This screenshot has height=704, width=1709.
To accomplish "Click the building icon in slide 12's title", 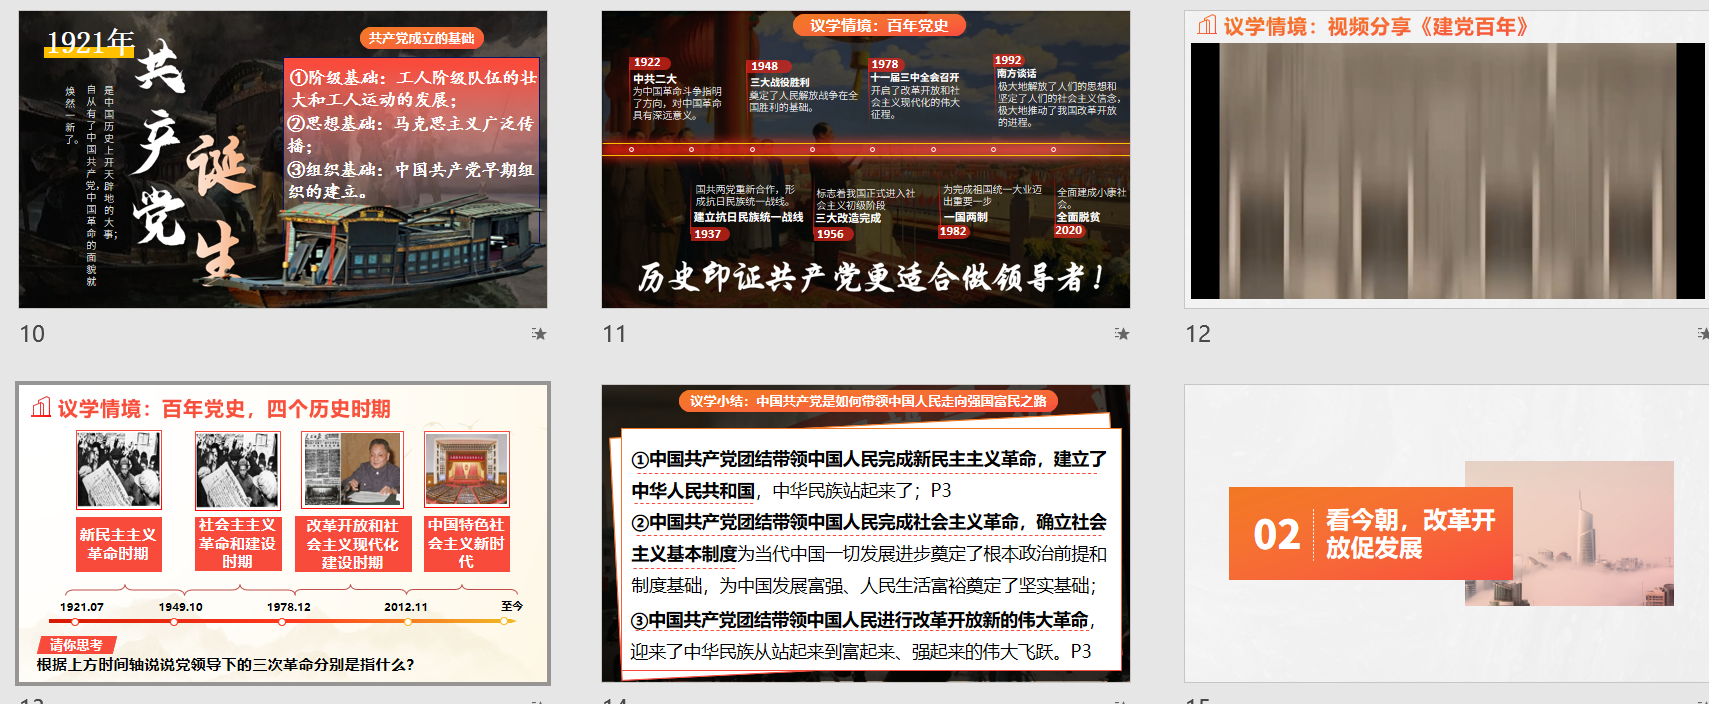I will coord(1207,26).
